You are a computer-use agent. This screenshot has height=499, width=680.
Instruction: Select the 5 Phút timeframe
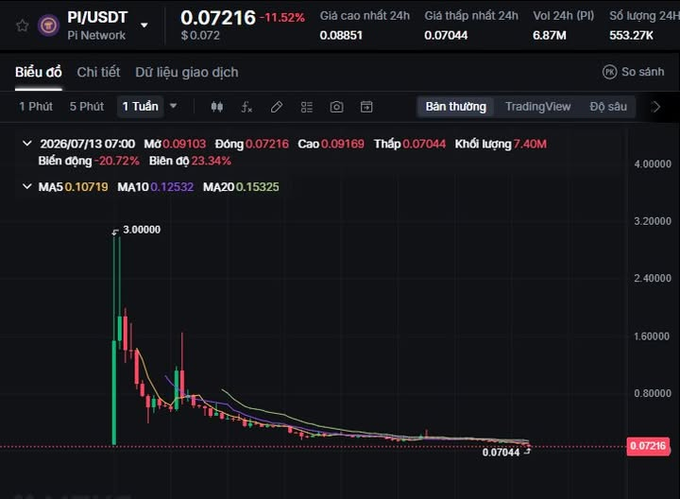point(87,107)
